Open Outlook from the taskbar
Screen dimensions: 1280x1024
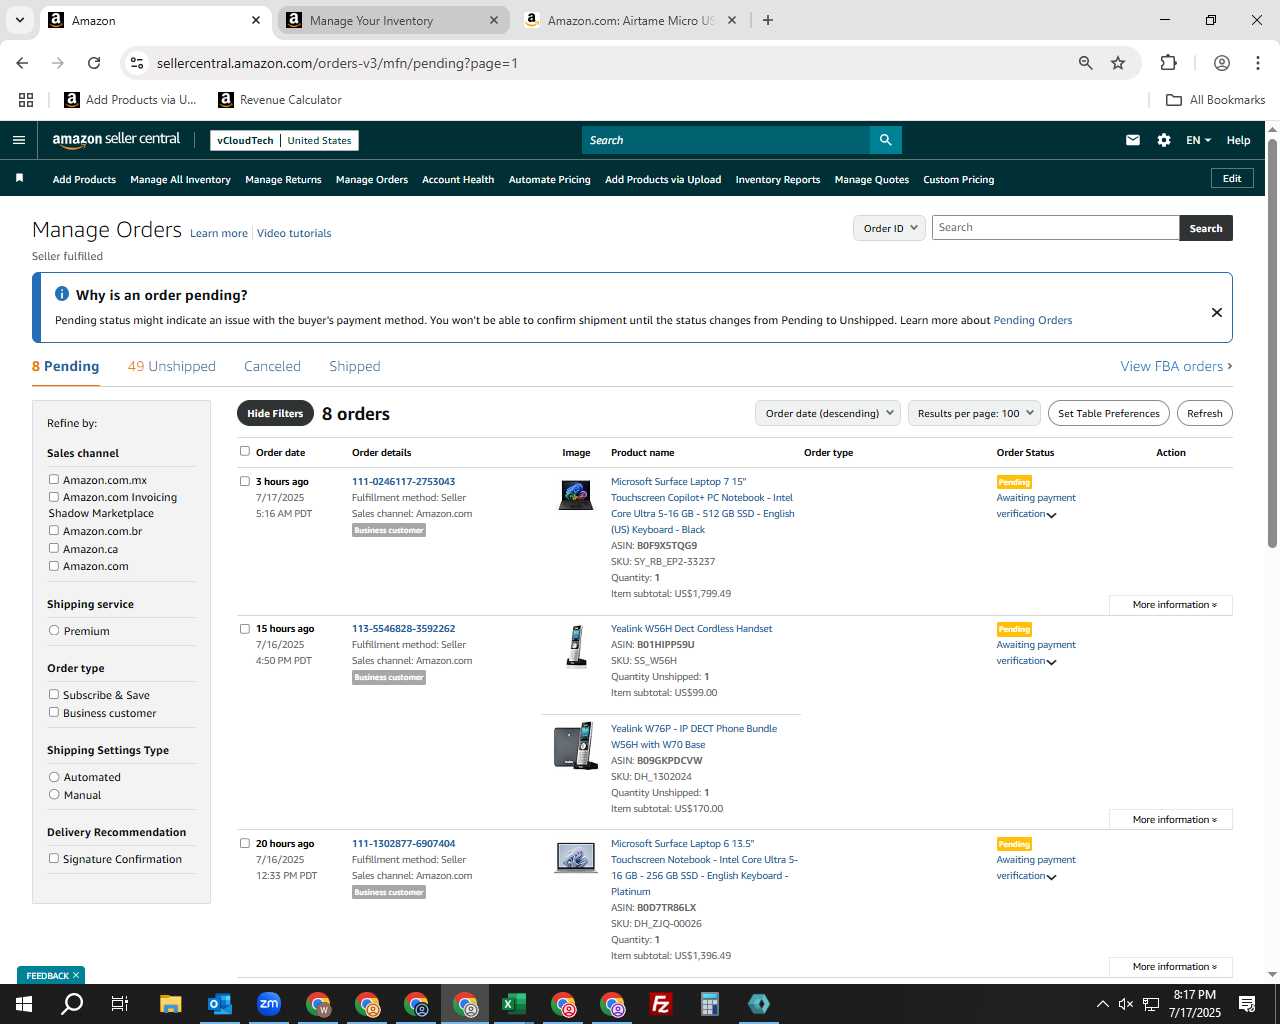click(220, 1004)
